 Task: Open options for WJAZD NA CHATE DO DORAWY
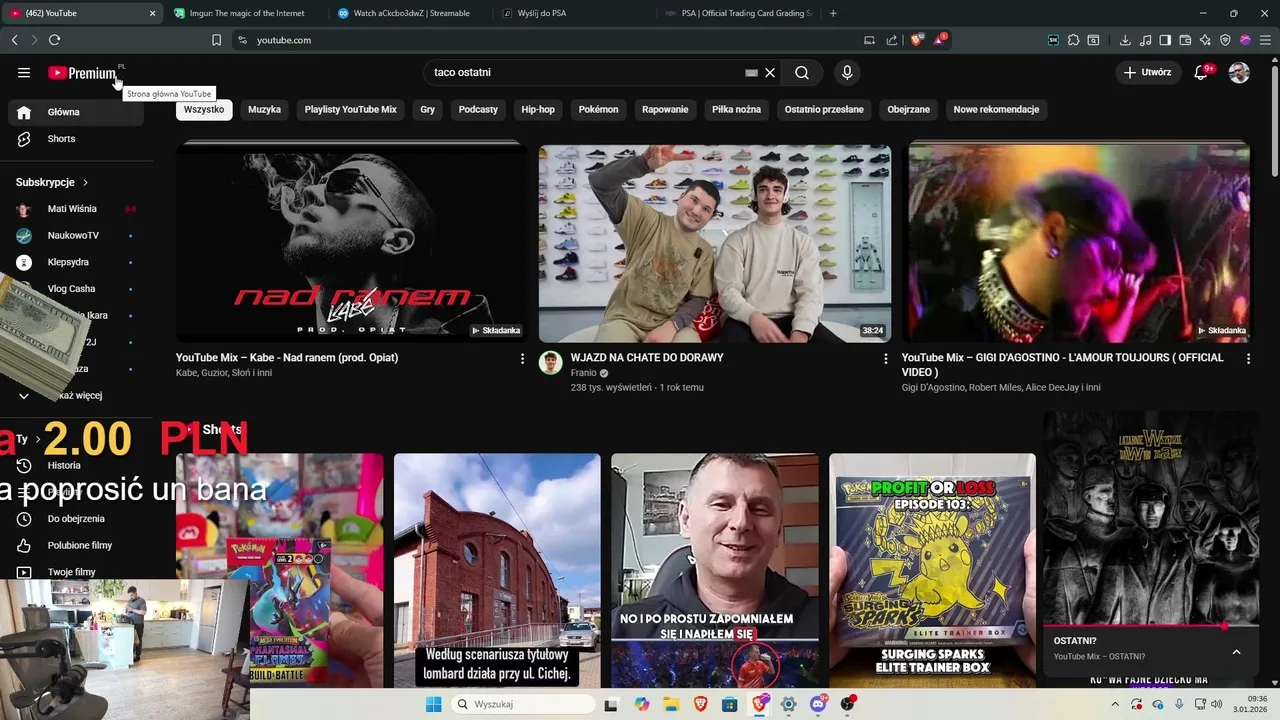tap(885, 358)
